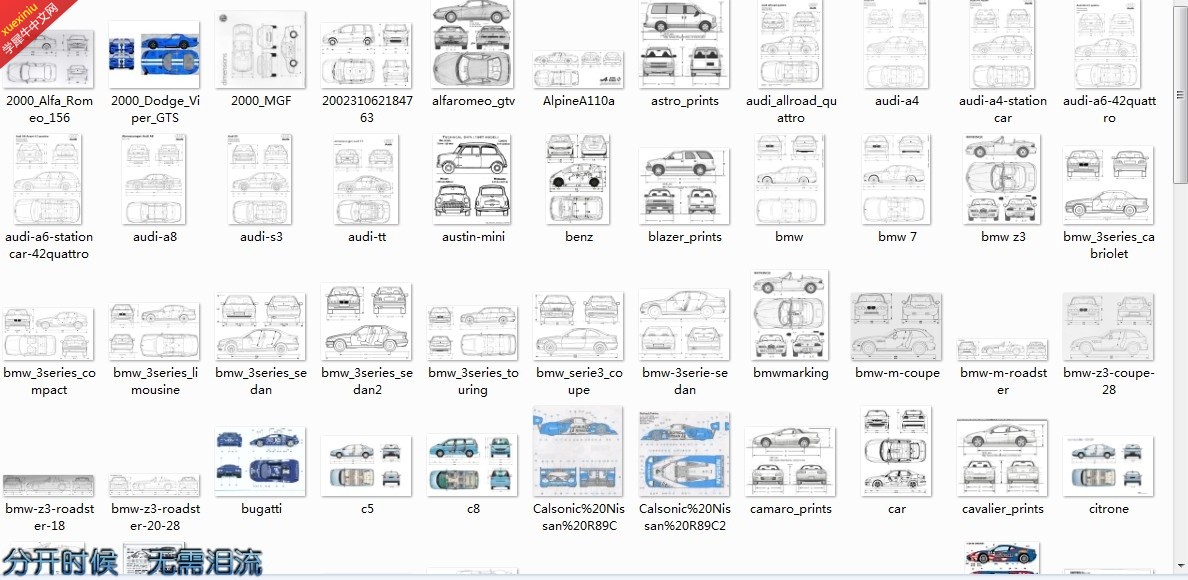Click the bmw_3series_cabriolet thumbnail
1188x580 pixels.
point(1108,185)
